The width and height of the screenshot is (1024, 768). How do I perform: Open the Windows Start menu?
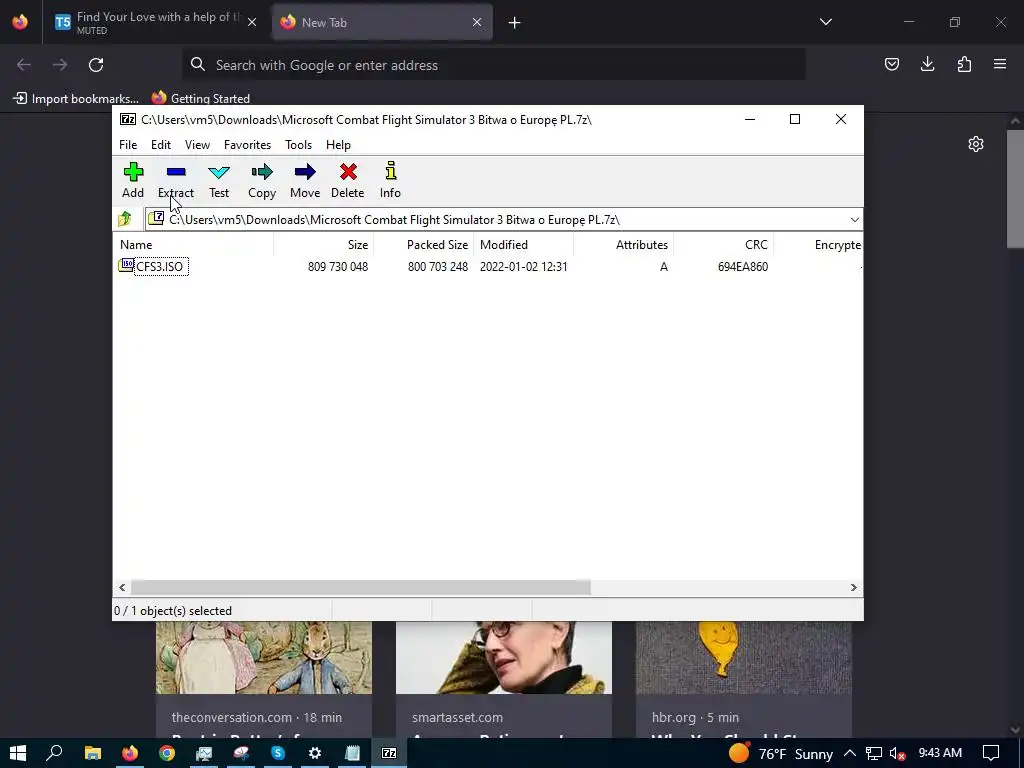click(x=18, y=753)
